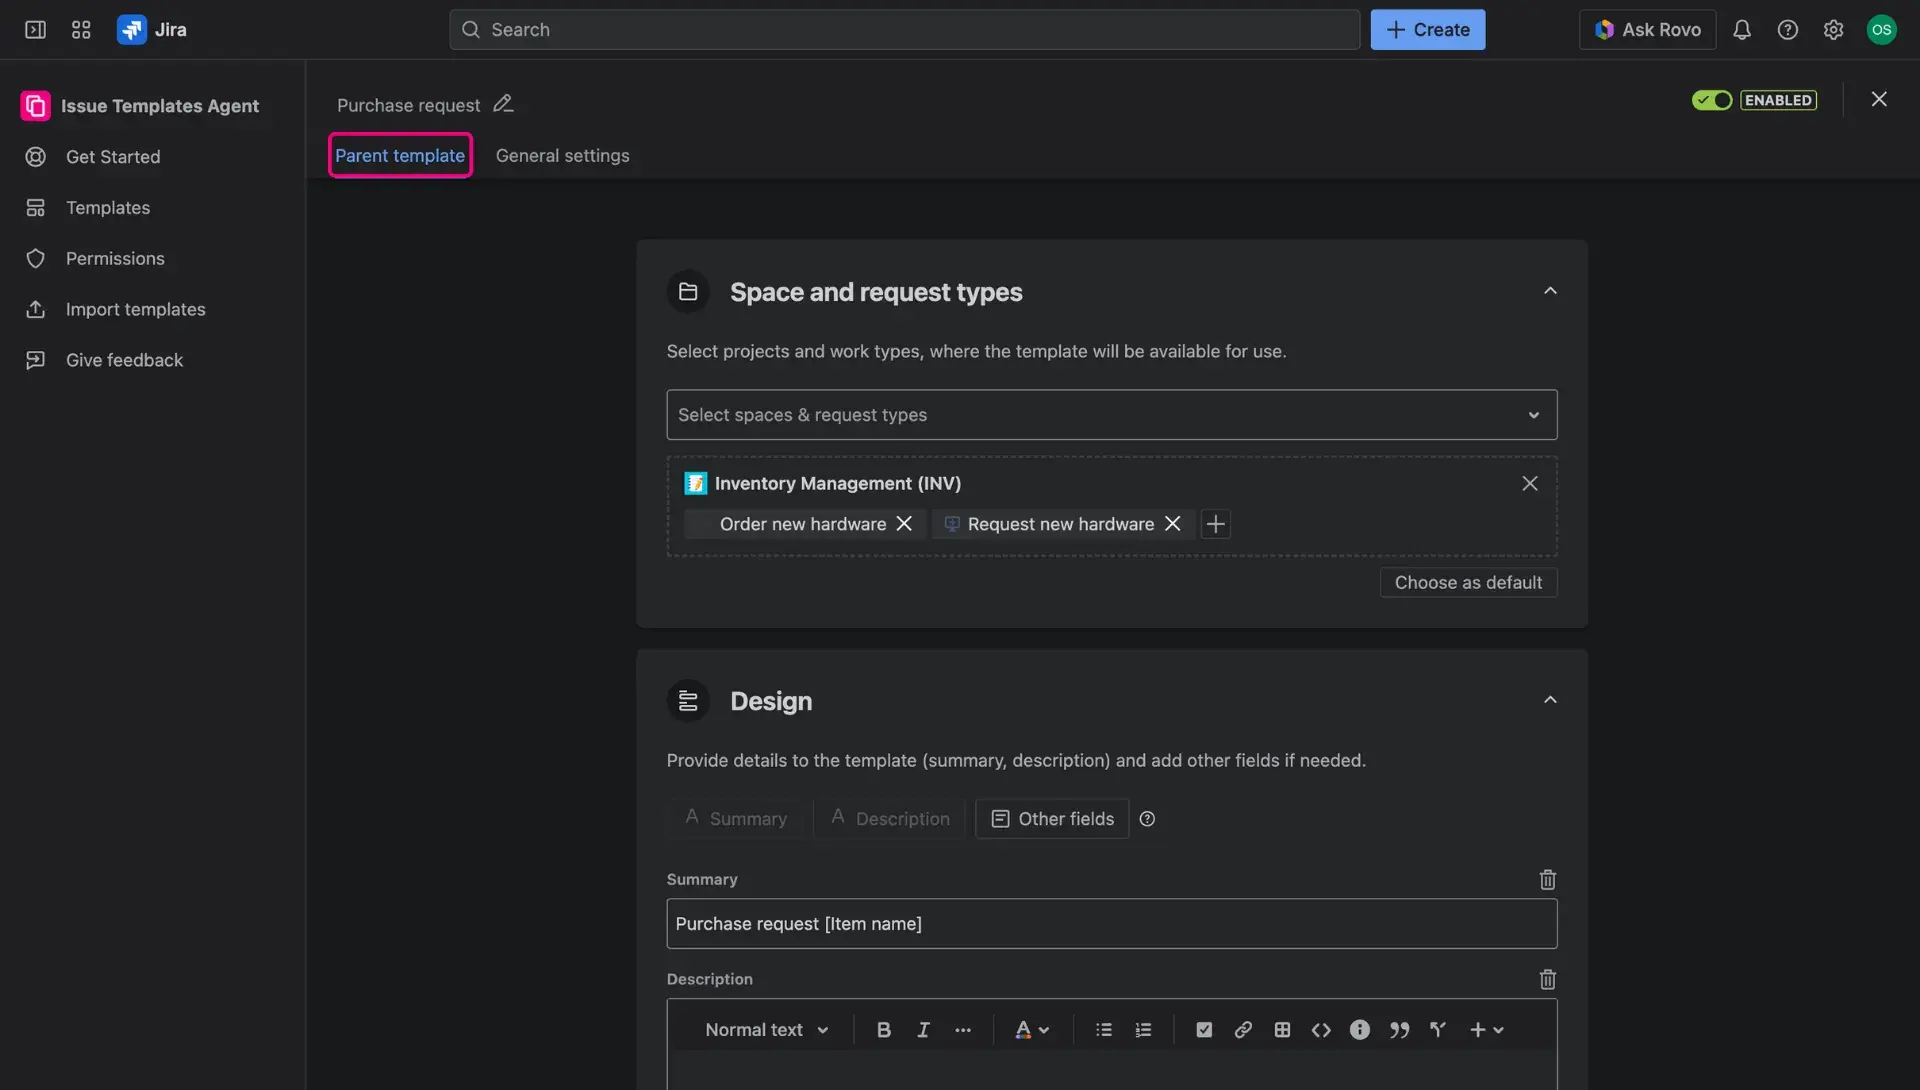Open the Templates section in the sidebar
1920x1090 pixels.
[106, 207]
